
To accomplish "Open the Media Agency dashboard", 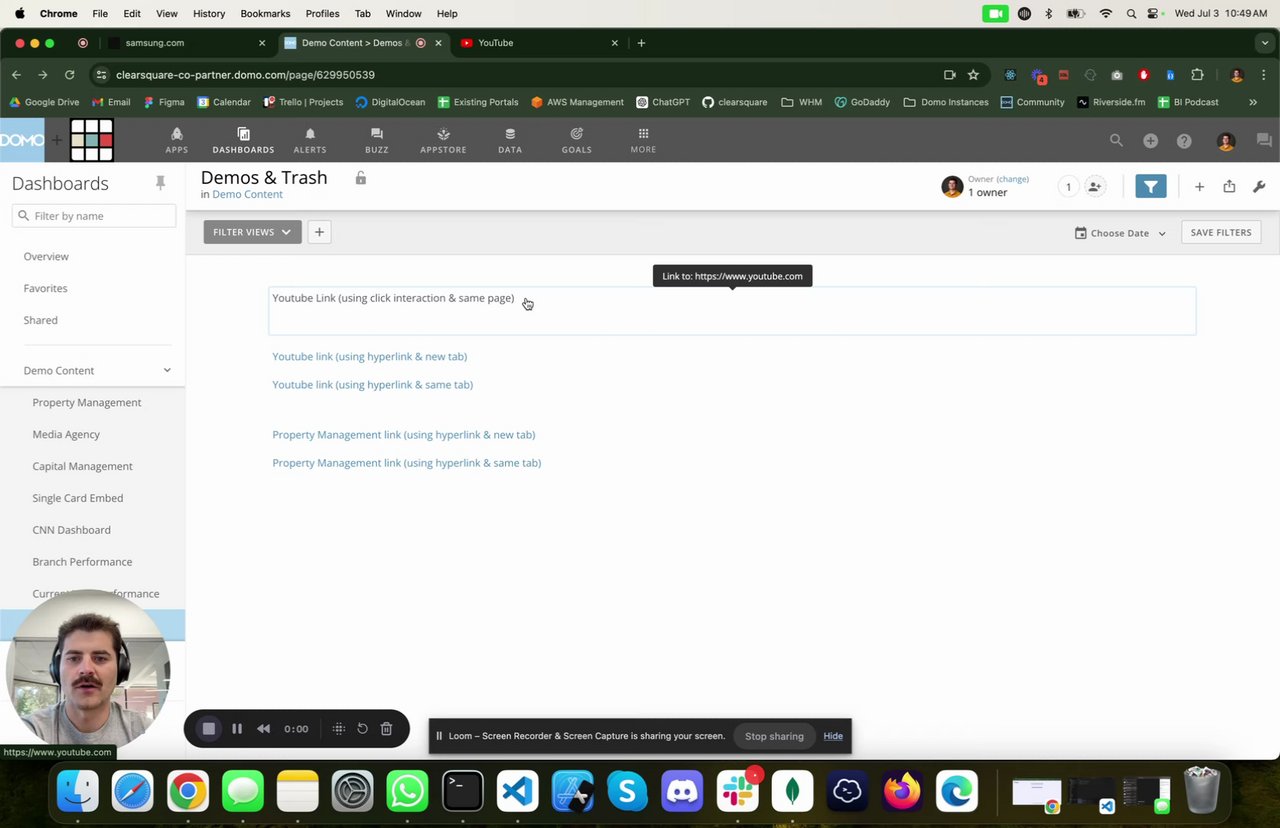I will pos(66,434).
